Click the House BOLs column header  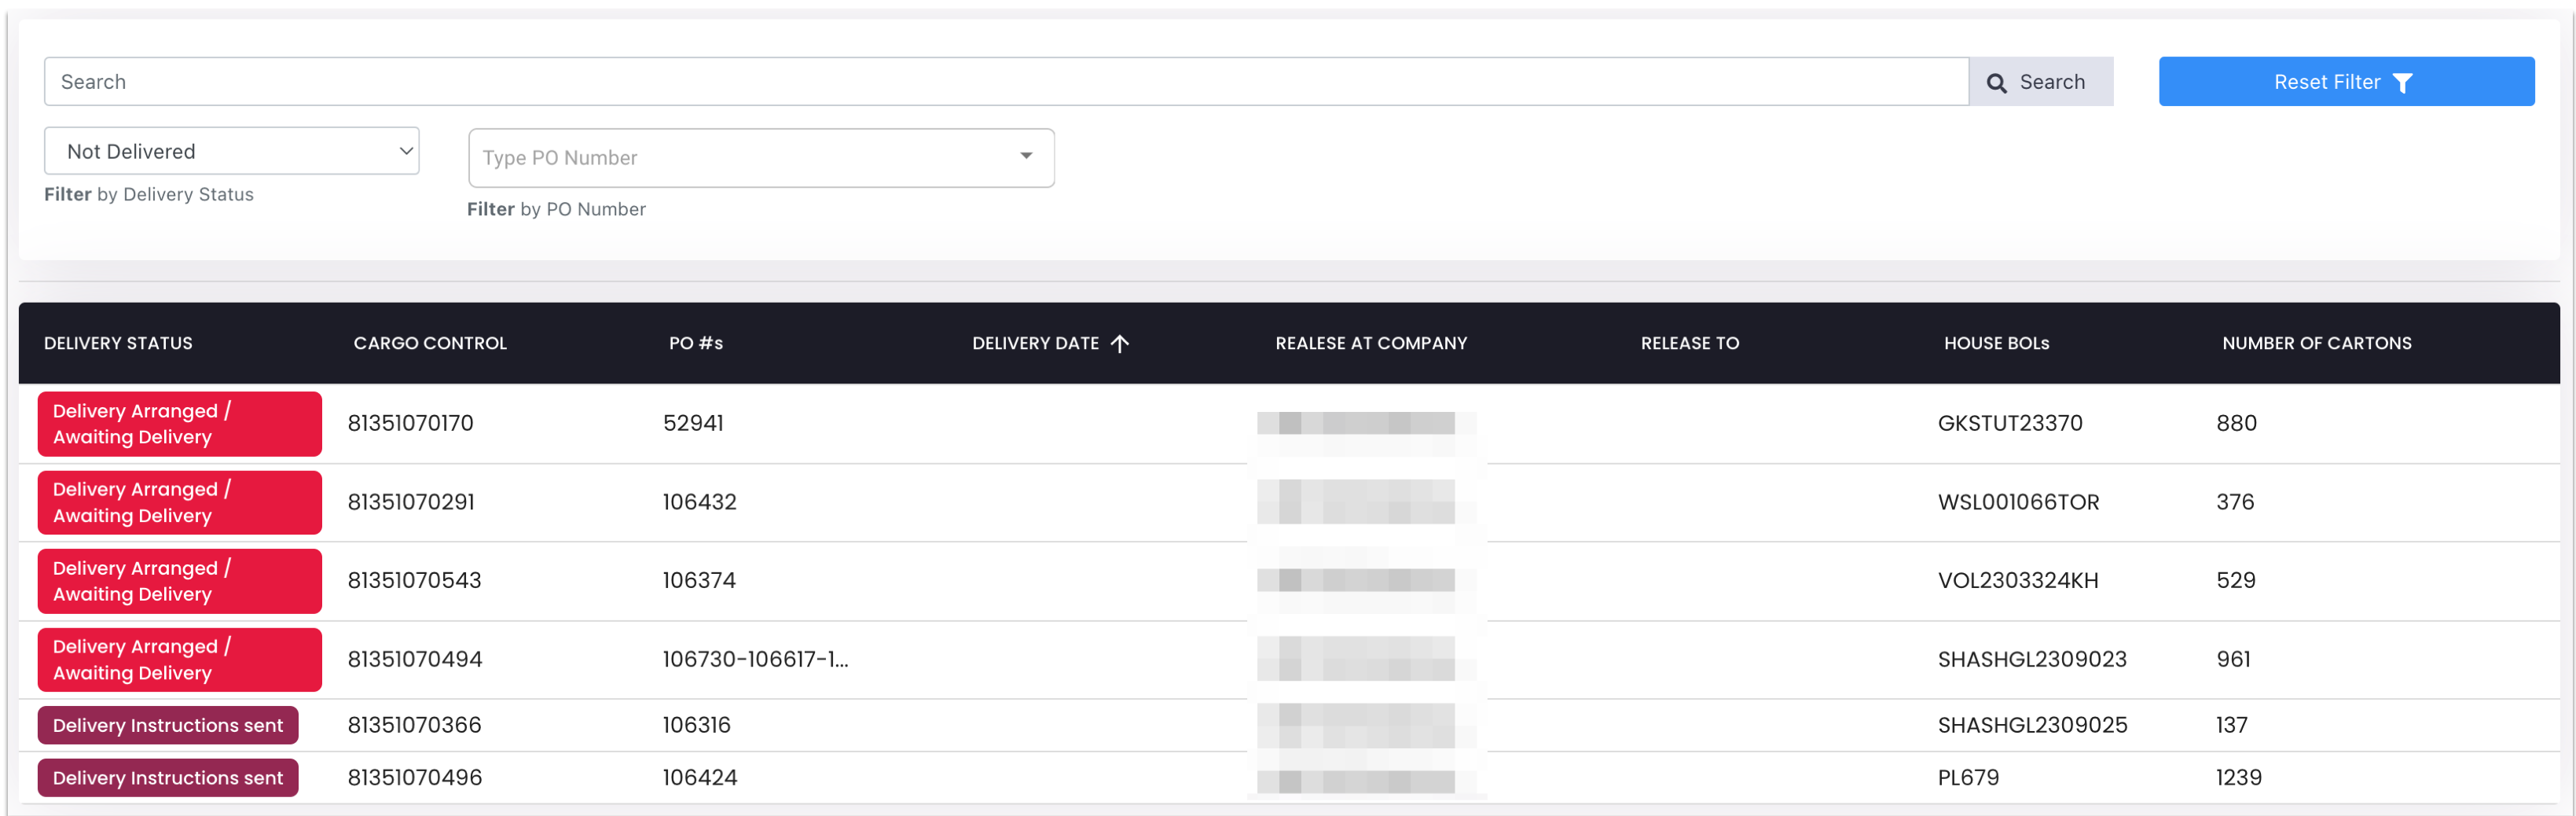1996,343
